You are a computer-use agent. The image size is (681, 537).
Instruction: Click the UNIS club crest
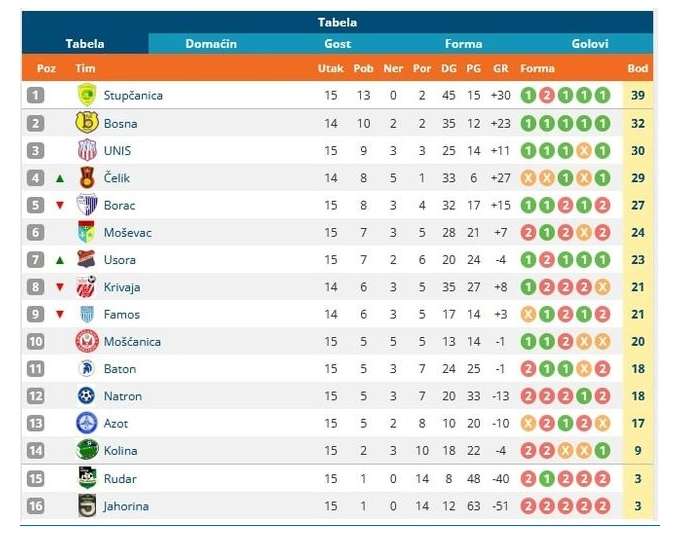pyautogui.click(x=87, y=150)
